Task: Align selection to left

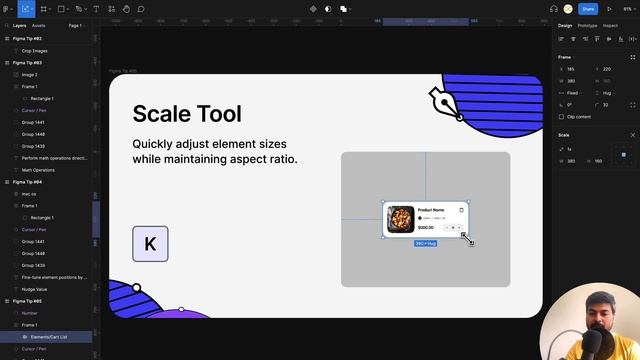Action: [561, 39]
